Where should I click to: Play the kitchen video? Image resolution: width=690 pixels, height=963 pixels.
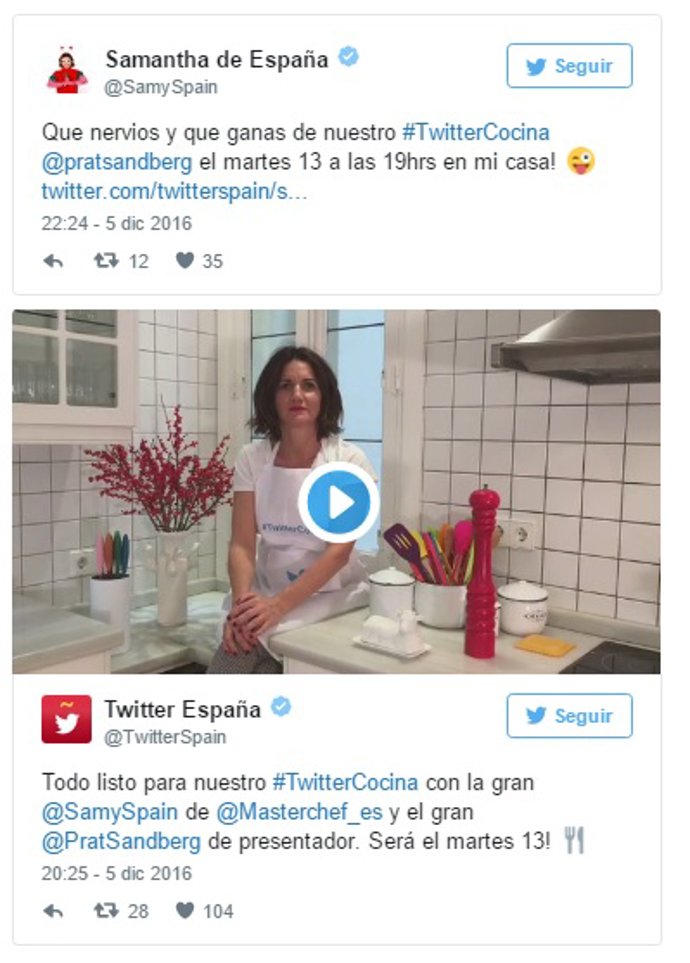point(339,502)
